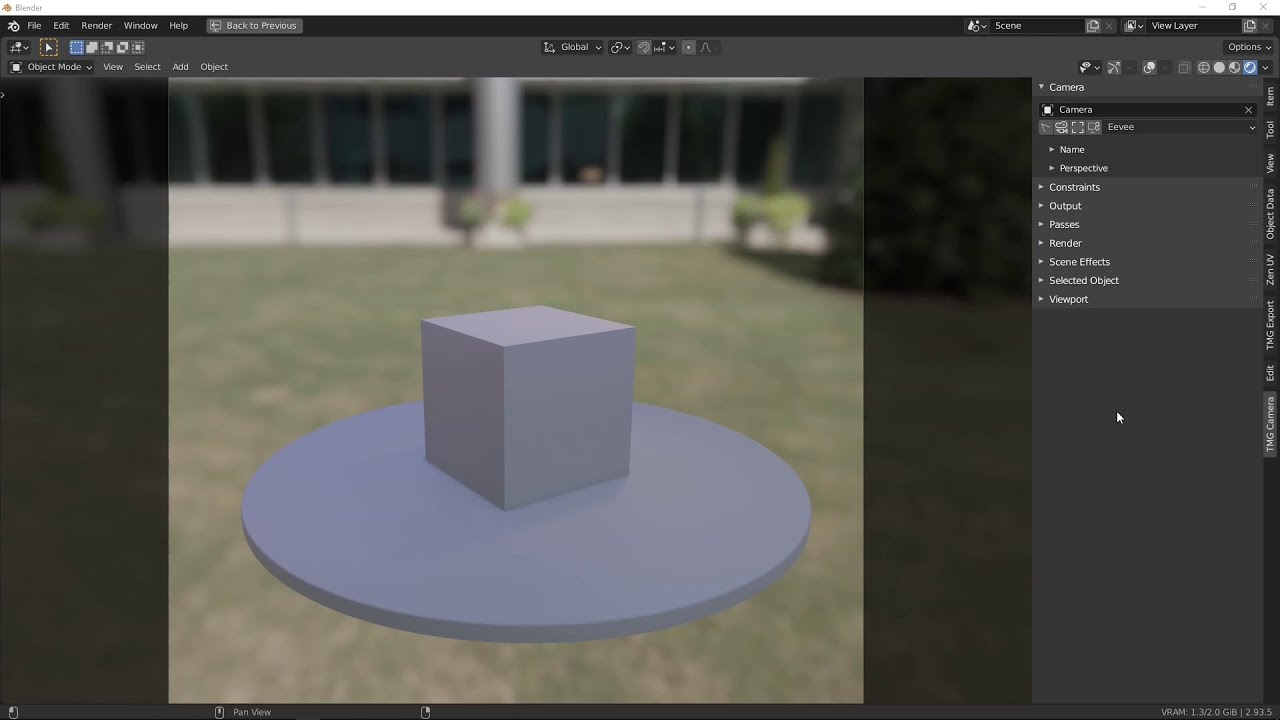Click the Blender logo menu icon
This screenshot has height=720, width=1280.
pyautogui.click(x=13, y=25)
